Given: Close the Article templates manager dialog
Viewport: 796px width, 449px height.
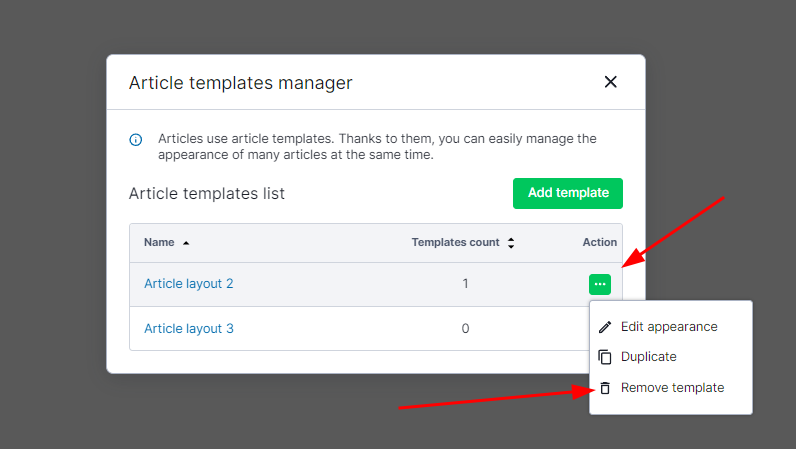Looking at the screenshot, I should click(610, 82).
